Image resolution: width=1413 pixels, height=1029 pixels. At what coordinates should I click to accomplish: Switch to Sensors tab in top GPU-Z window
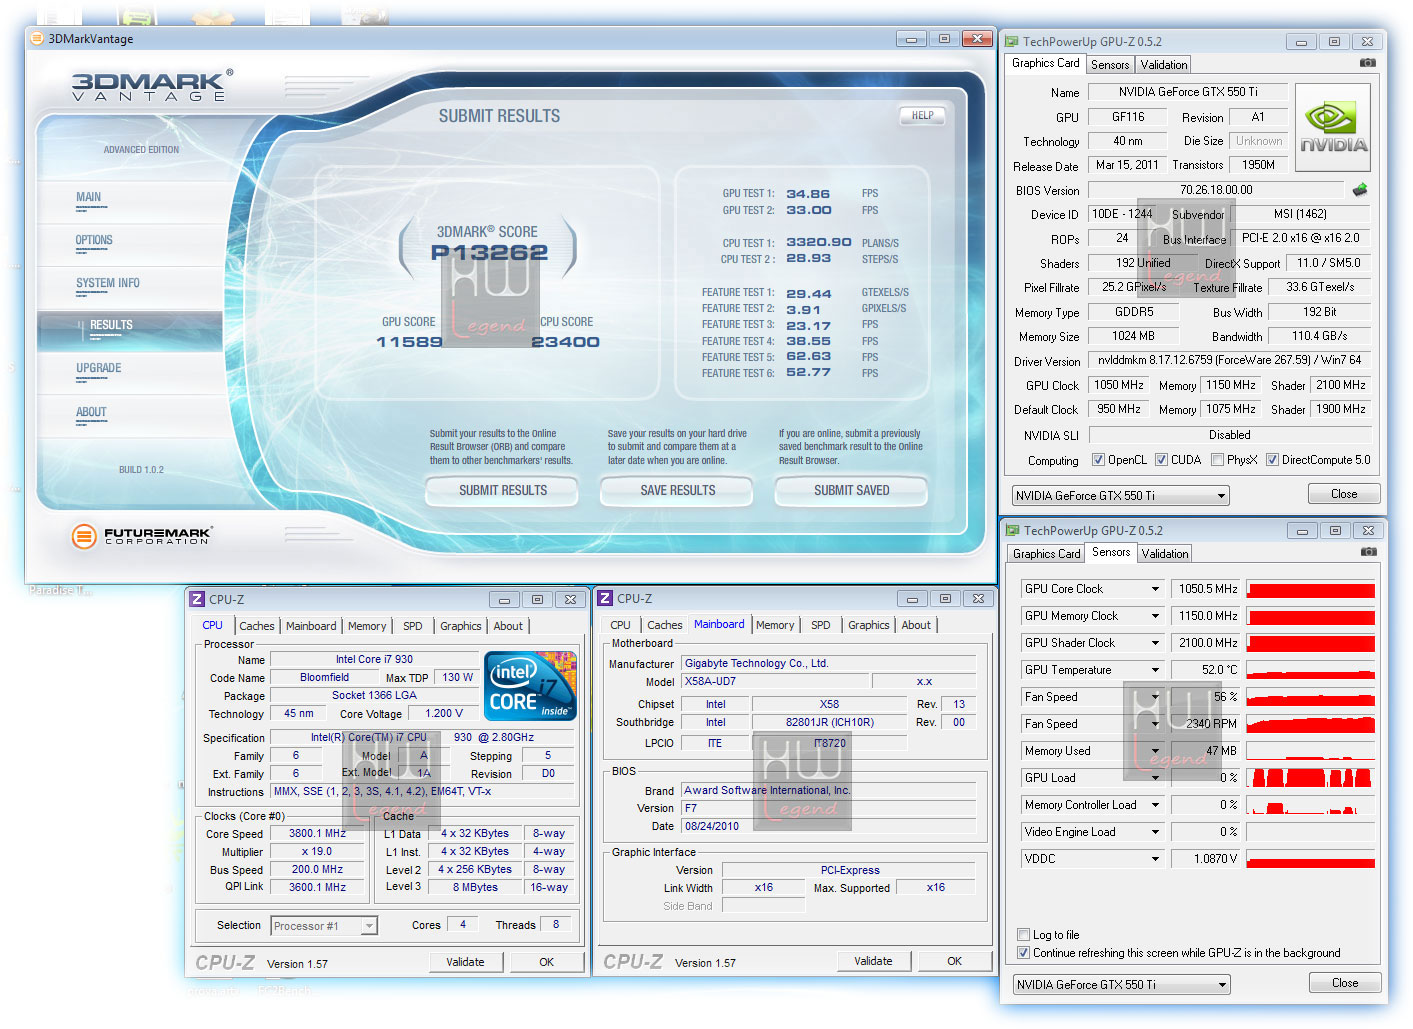1110,65
